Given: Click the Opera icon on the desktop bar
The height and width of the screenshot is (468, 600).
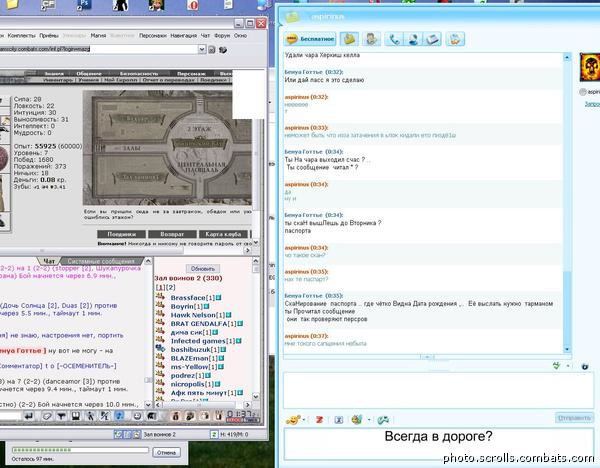Looking at the screenshot, I should click(x=192, y=5).
